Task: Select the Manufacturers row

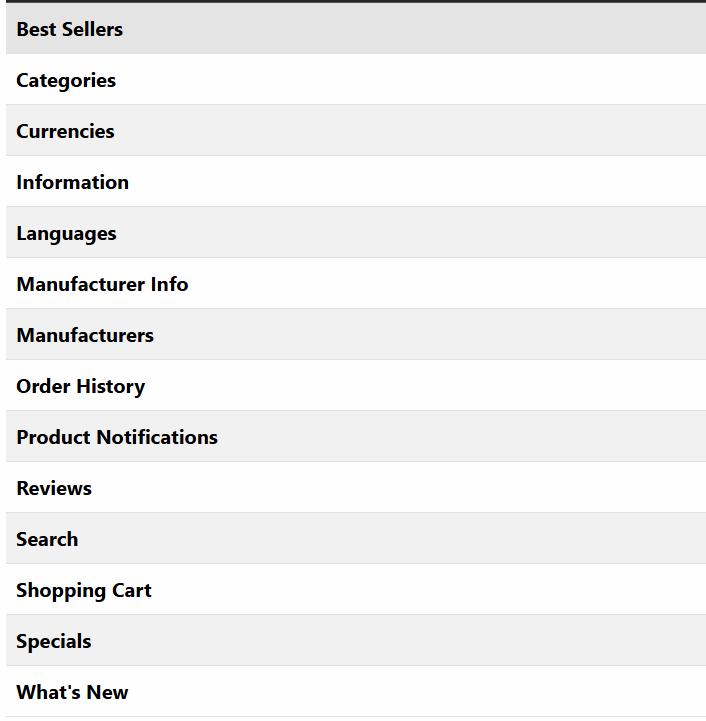Action: (x=356, y=335)
